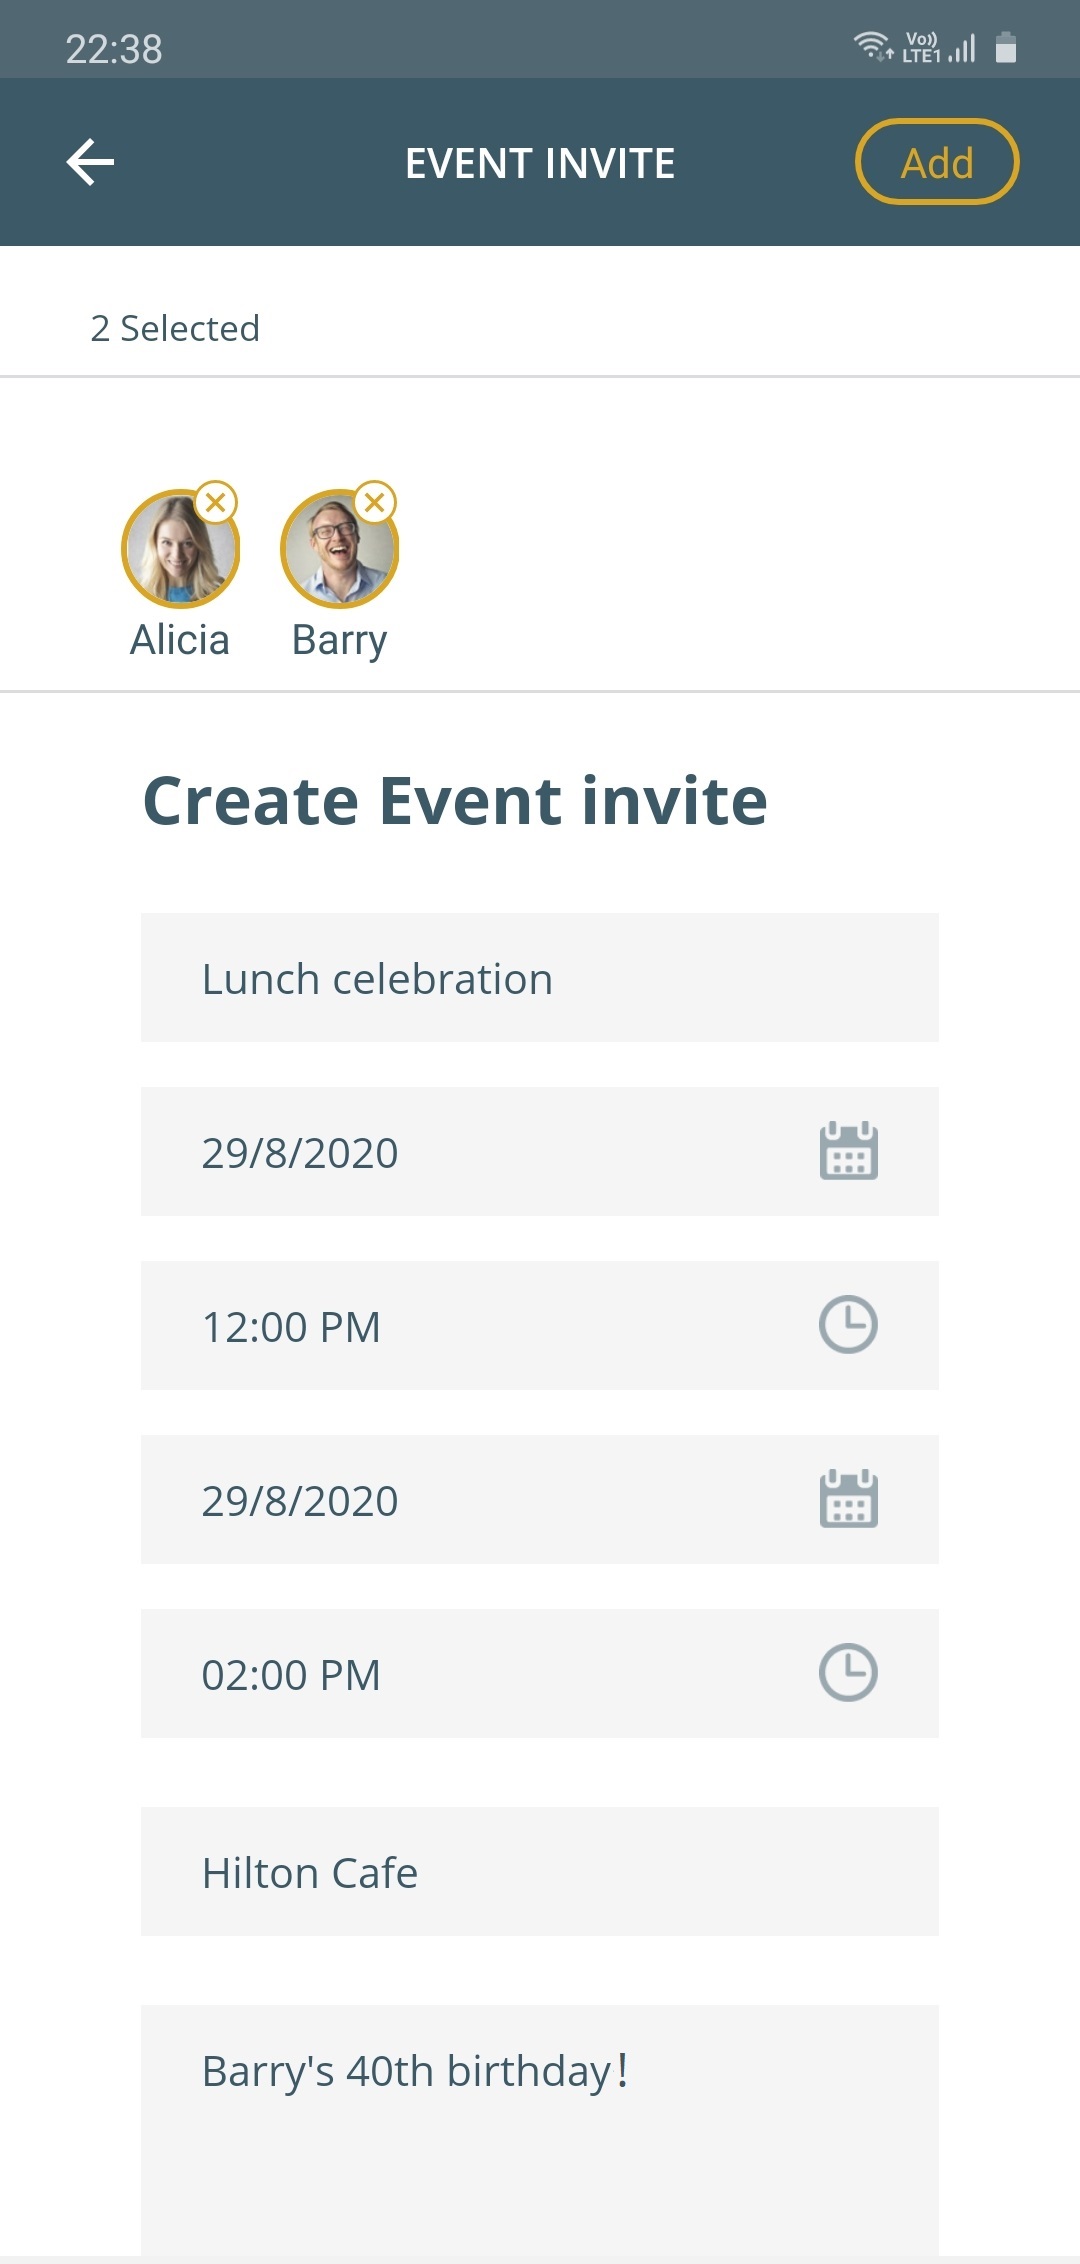Image resolution: width=1080 pixels, height=2264 pixels.
Task: Select Alicia's profile photo
Action: click(x=180, y=549)
